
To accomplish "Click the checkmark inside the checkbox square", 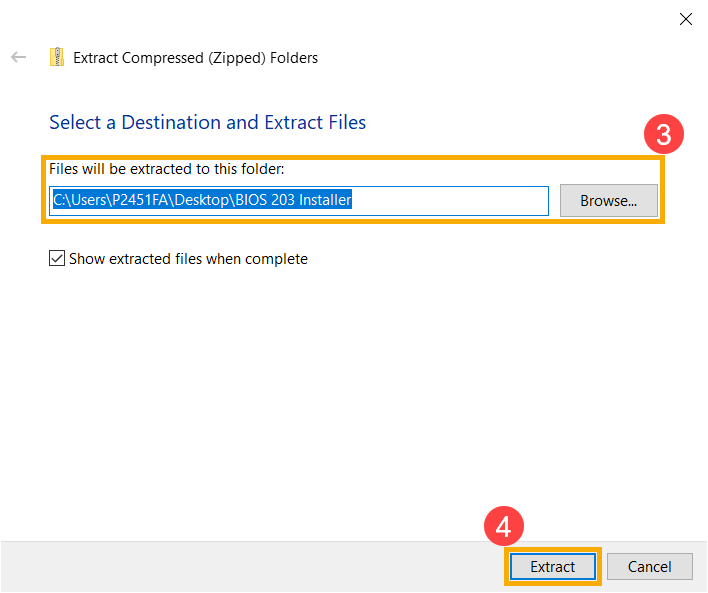I will 57,258.
